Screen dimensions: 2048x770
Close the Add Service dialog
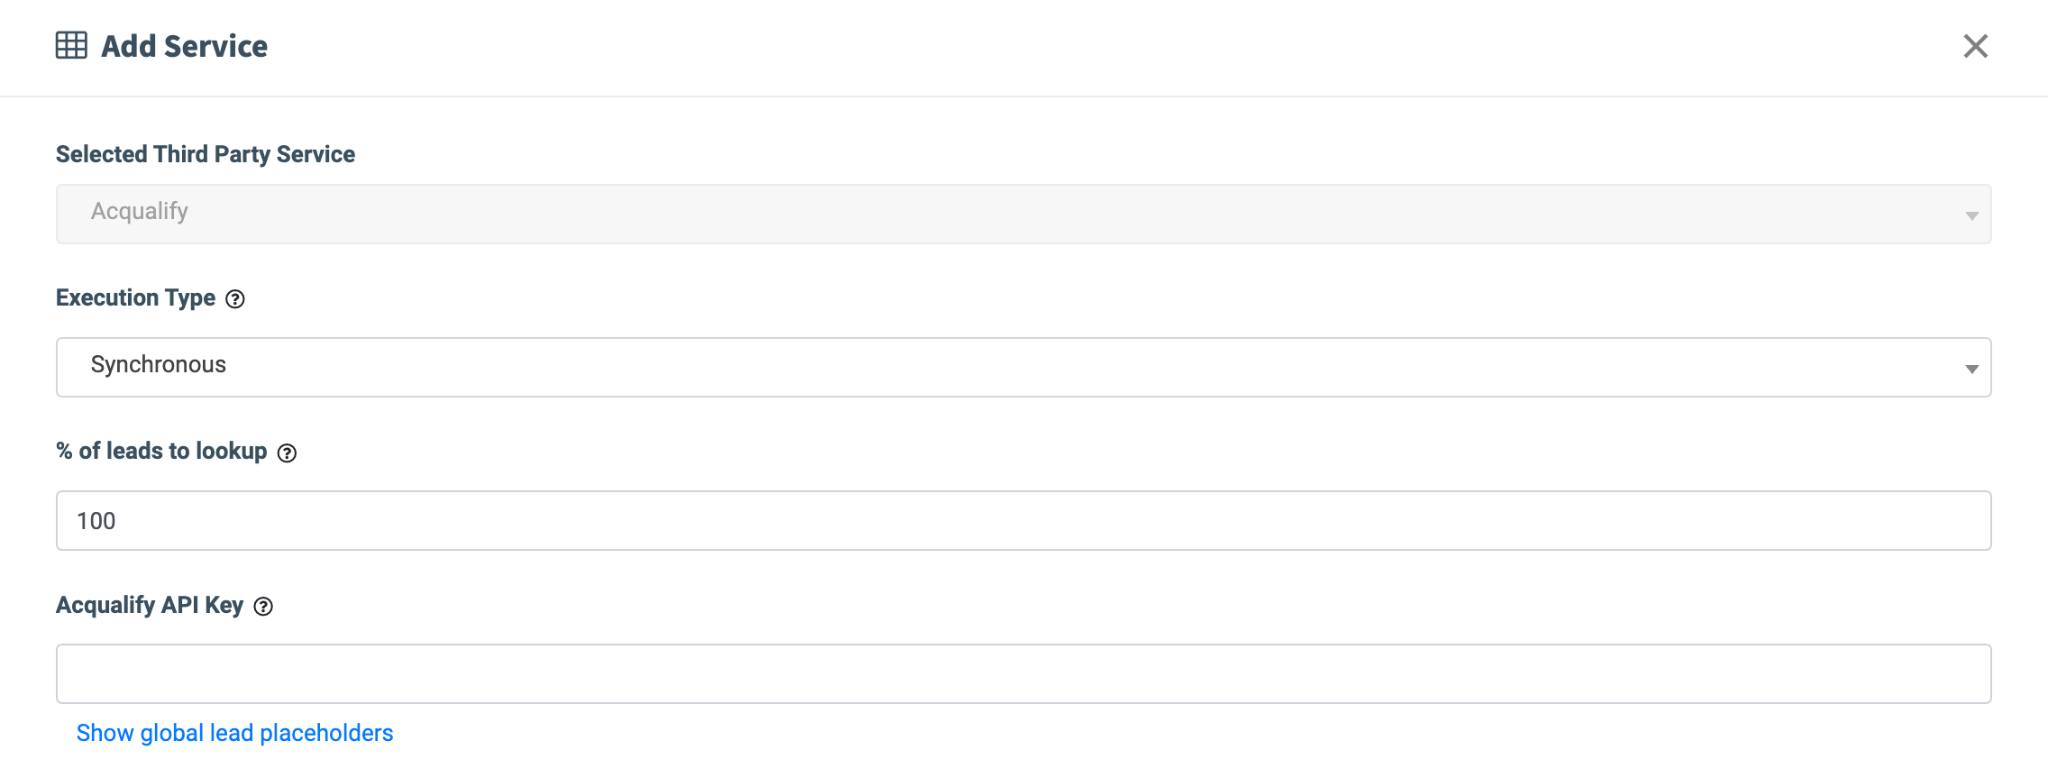[1975, 46]
